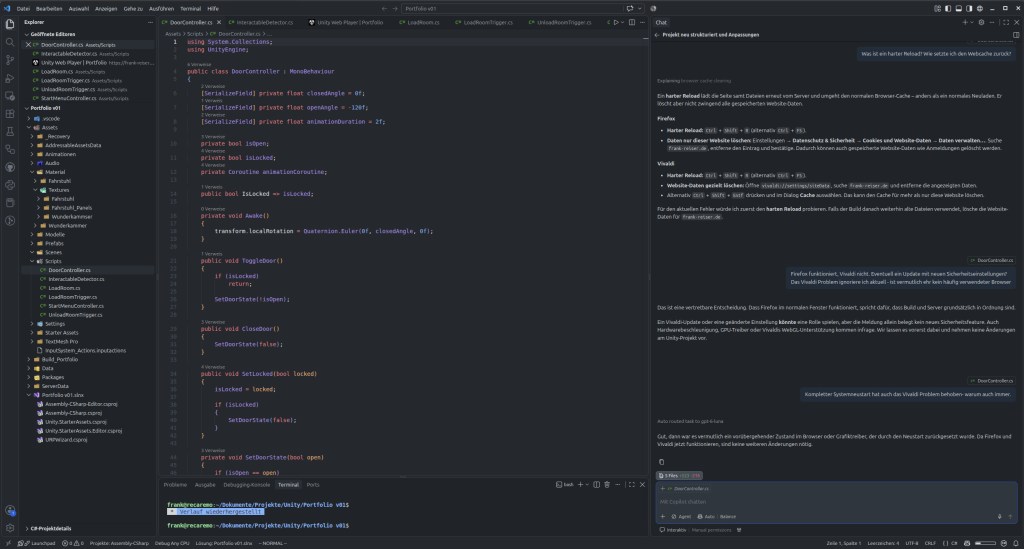Toggle the secondary side bar visibility
The width and height of the screenshot is (1024, 549).
point(968,8)
